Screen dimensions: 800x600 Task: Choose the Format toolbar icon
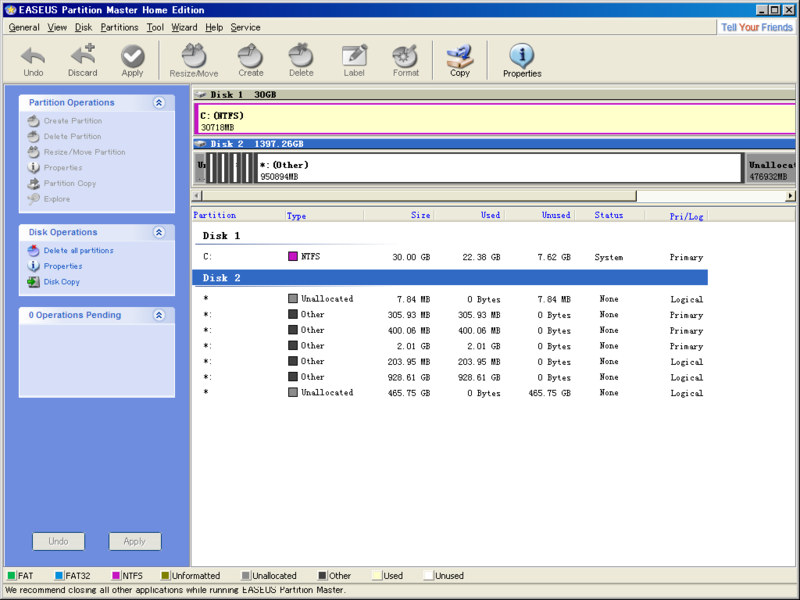[x=406, y=61]
